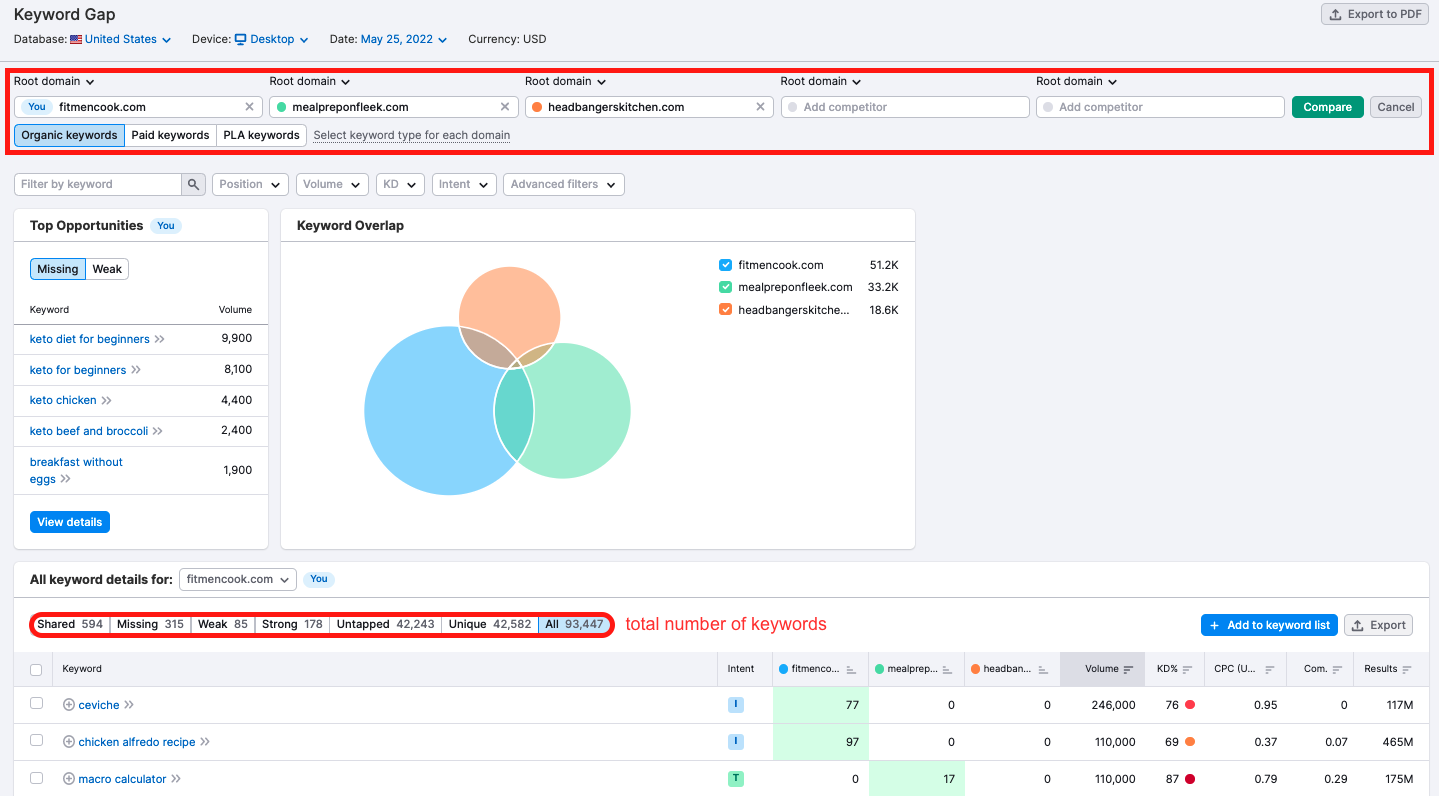
Task: Sort by Com. column icon
Action: click(x=1337, y=669)
